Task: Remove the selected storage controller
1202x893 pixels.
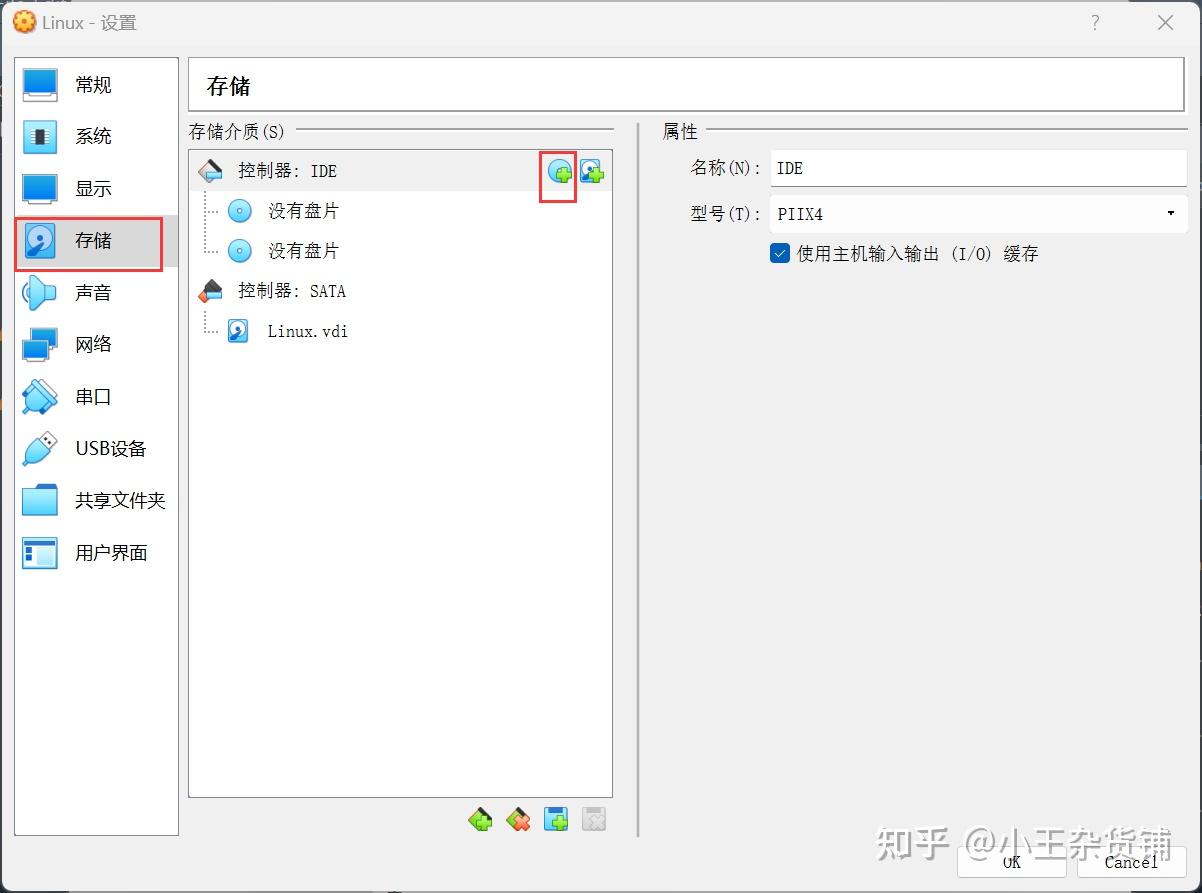Action: pyautogui.click(x=518, y=818)
